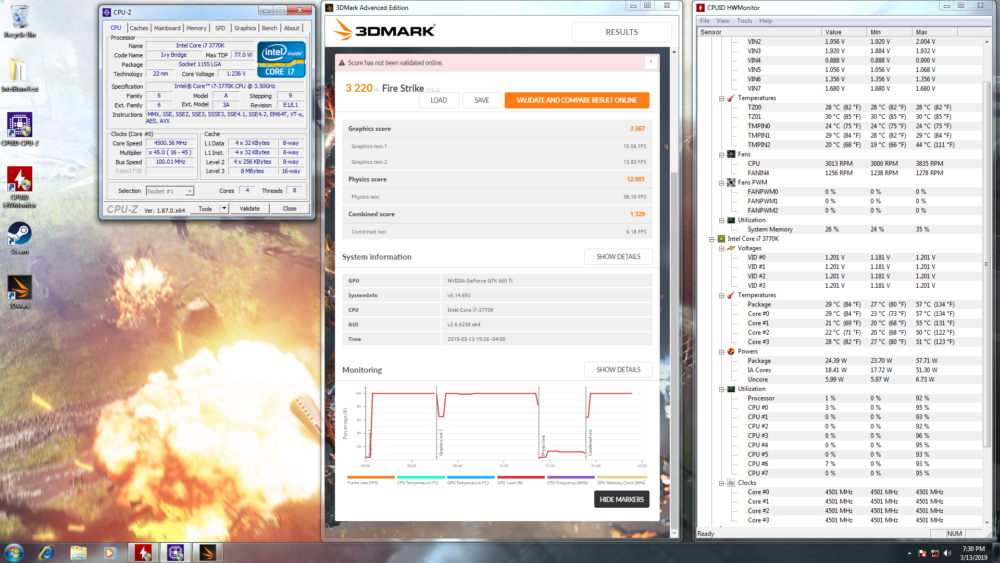Viewport: 1000px width, 563px height.
Task: Collapse the Fans PWM node in HWMonitor
Action: tap(721, 182)
